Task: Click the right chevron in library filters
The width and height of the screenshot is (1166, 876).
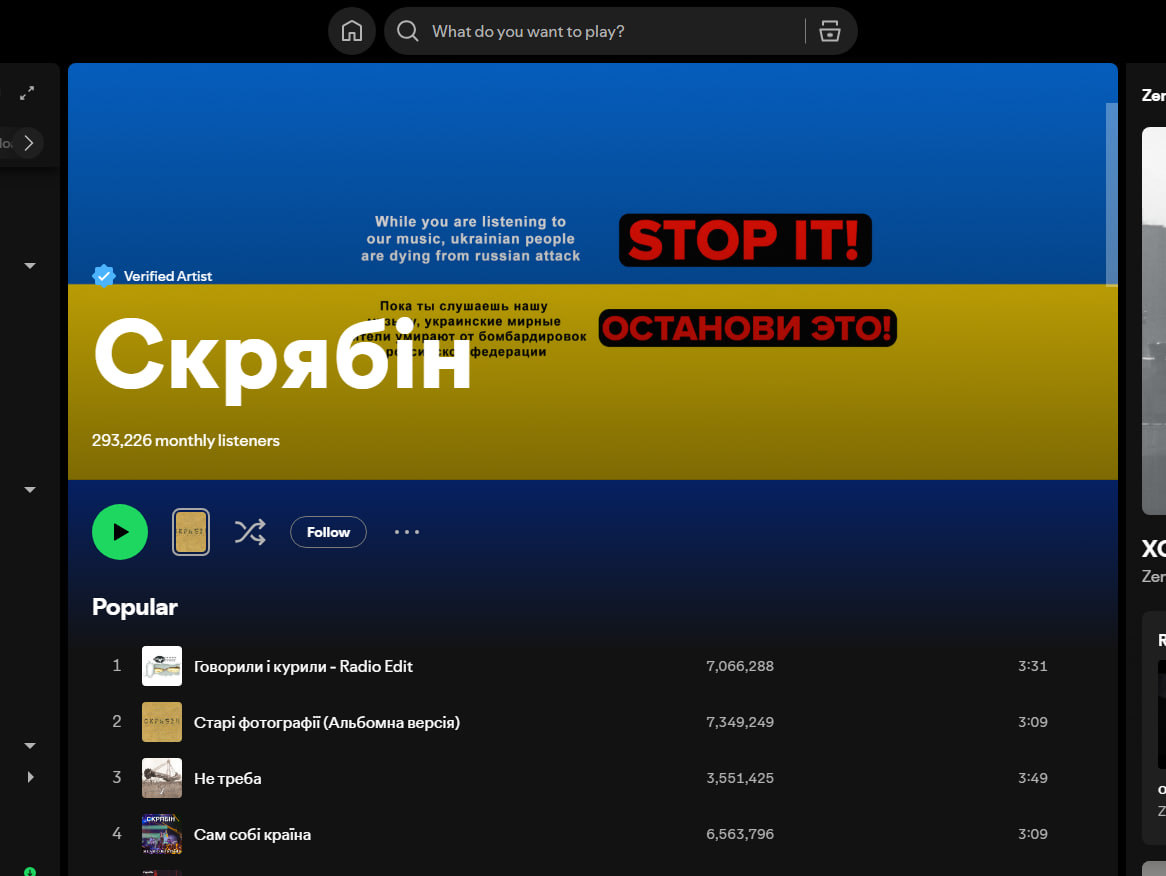Action: click(x=28, y=143)
